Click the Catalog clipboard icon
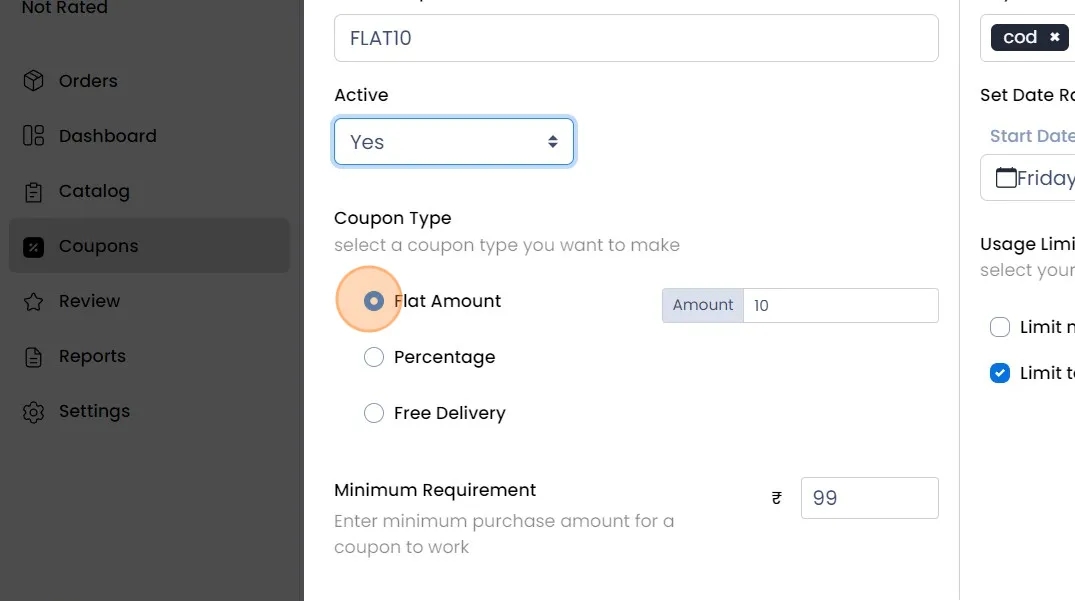Viewport: 1075px width, 601px height. [34, 191]
